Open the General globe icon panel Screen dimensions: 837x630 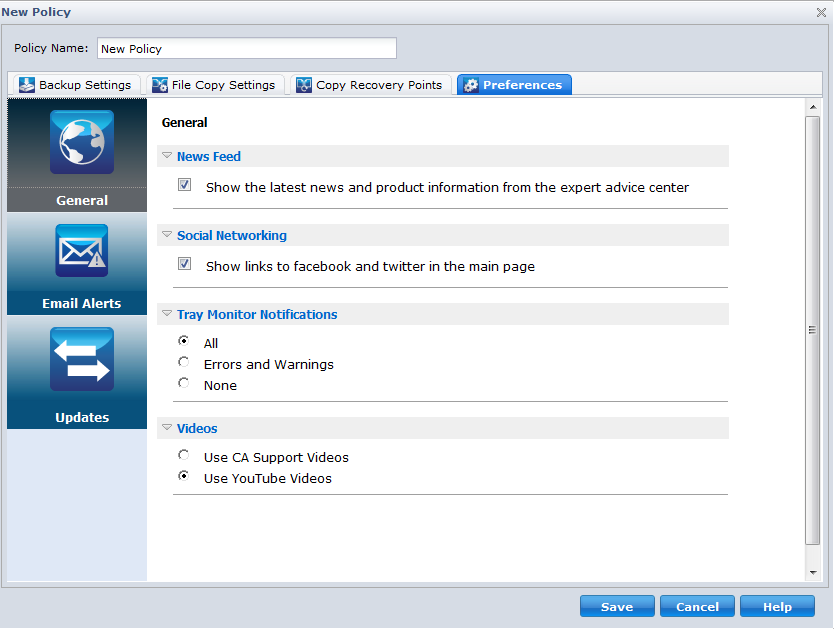click(81, 143)
